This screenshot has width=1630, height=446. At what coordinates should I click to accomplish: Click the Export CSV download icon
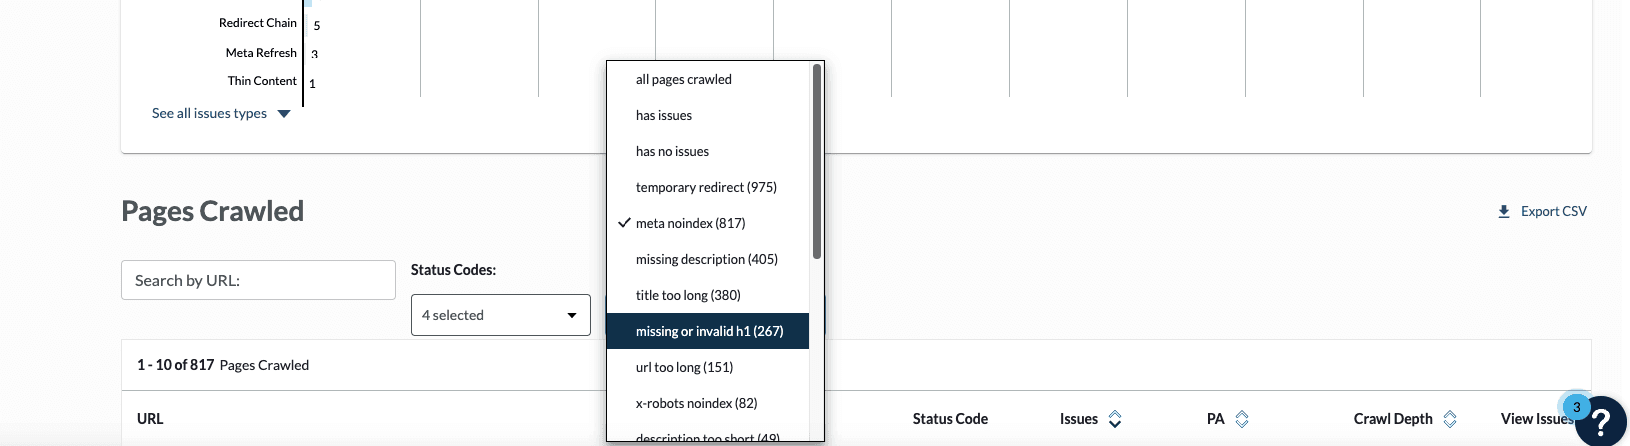point(1503,212)
